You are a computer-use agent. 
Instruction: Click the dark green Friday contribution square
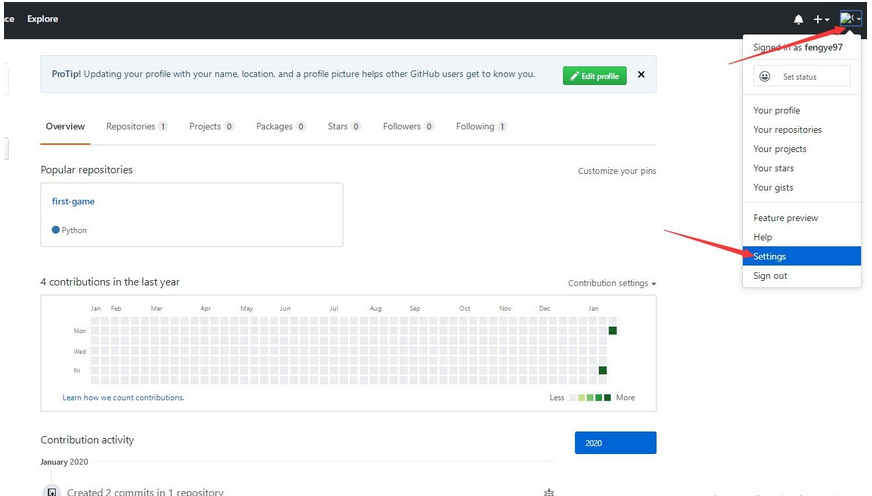click(x=603, y=370)
